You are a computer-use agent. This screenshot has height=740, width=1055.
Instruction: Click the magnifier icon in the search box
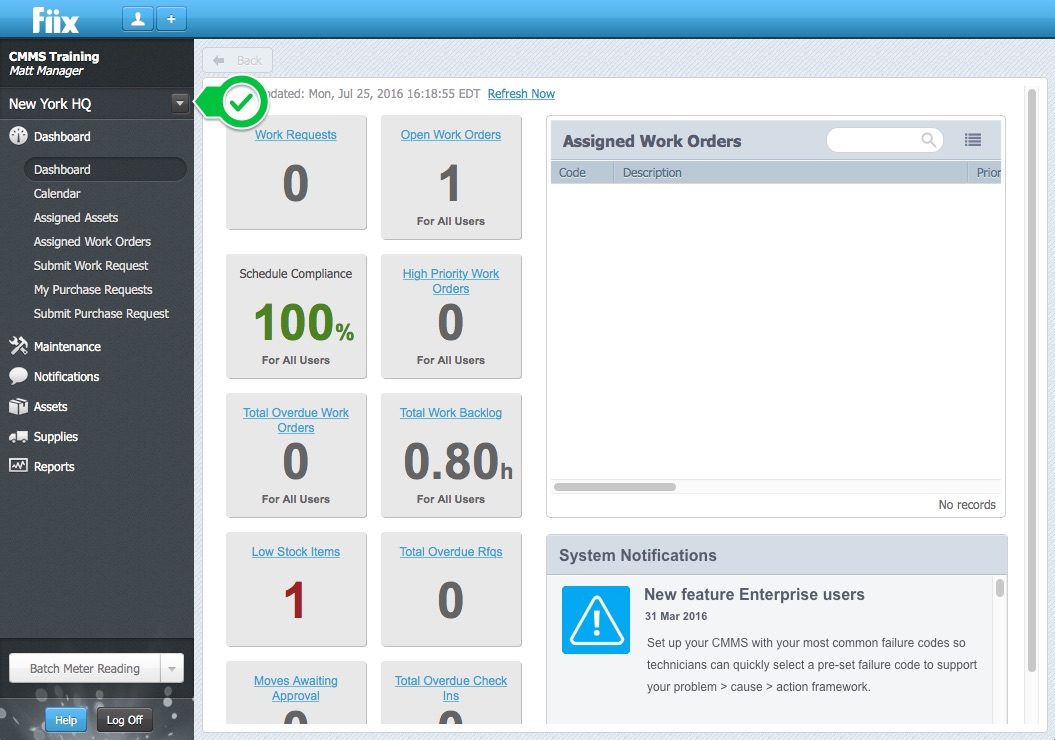pos(929,140)
